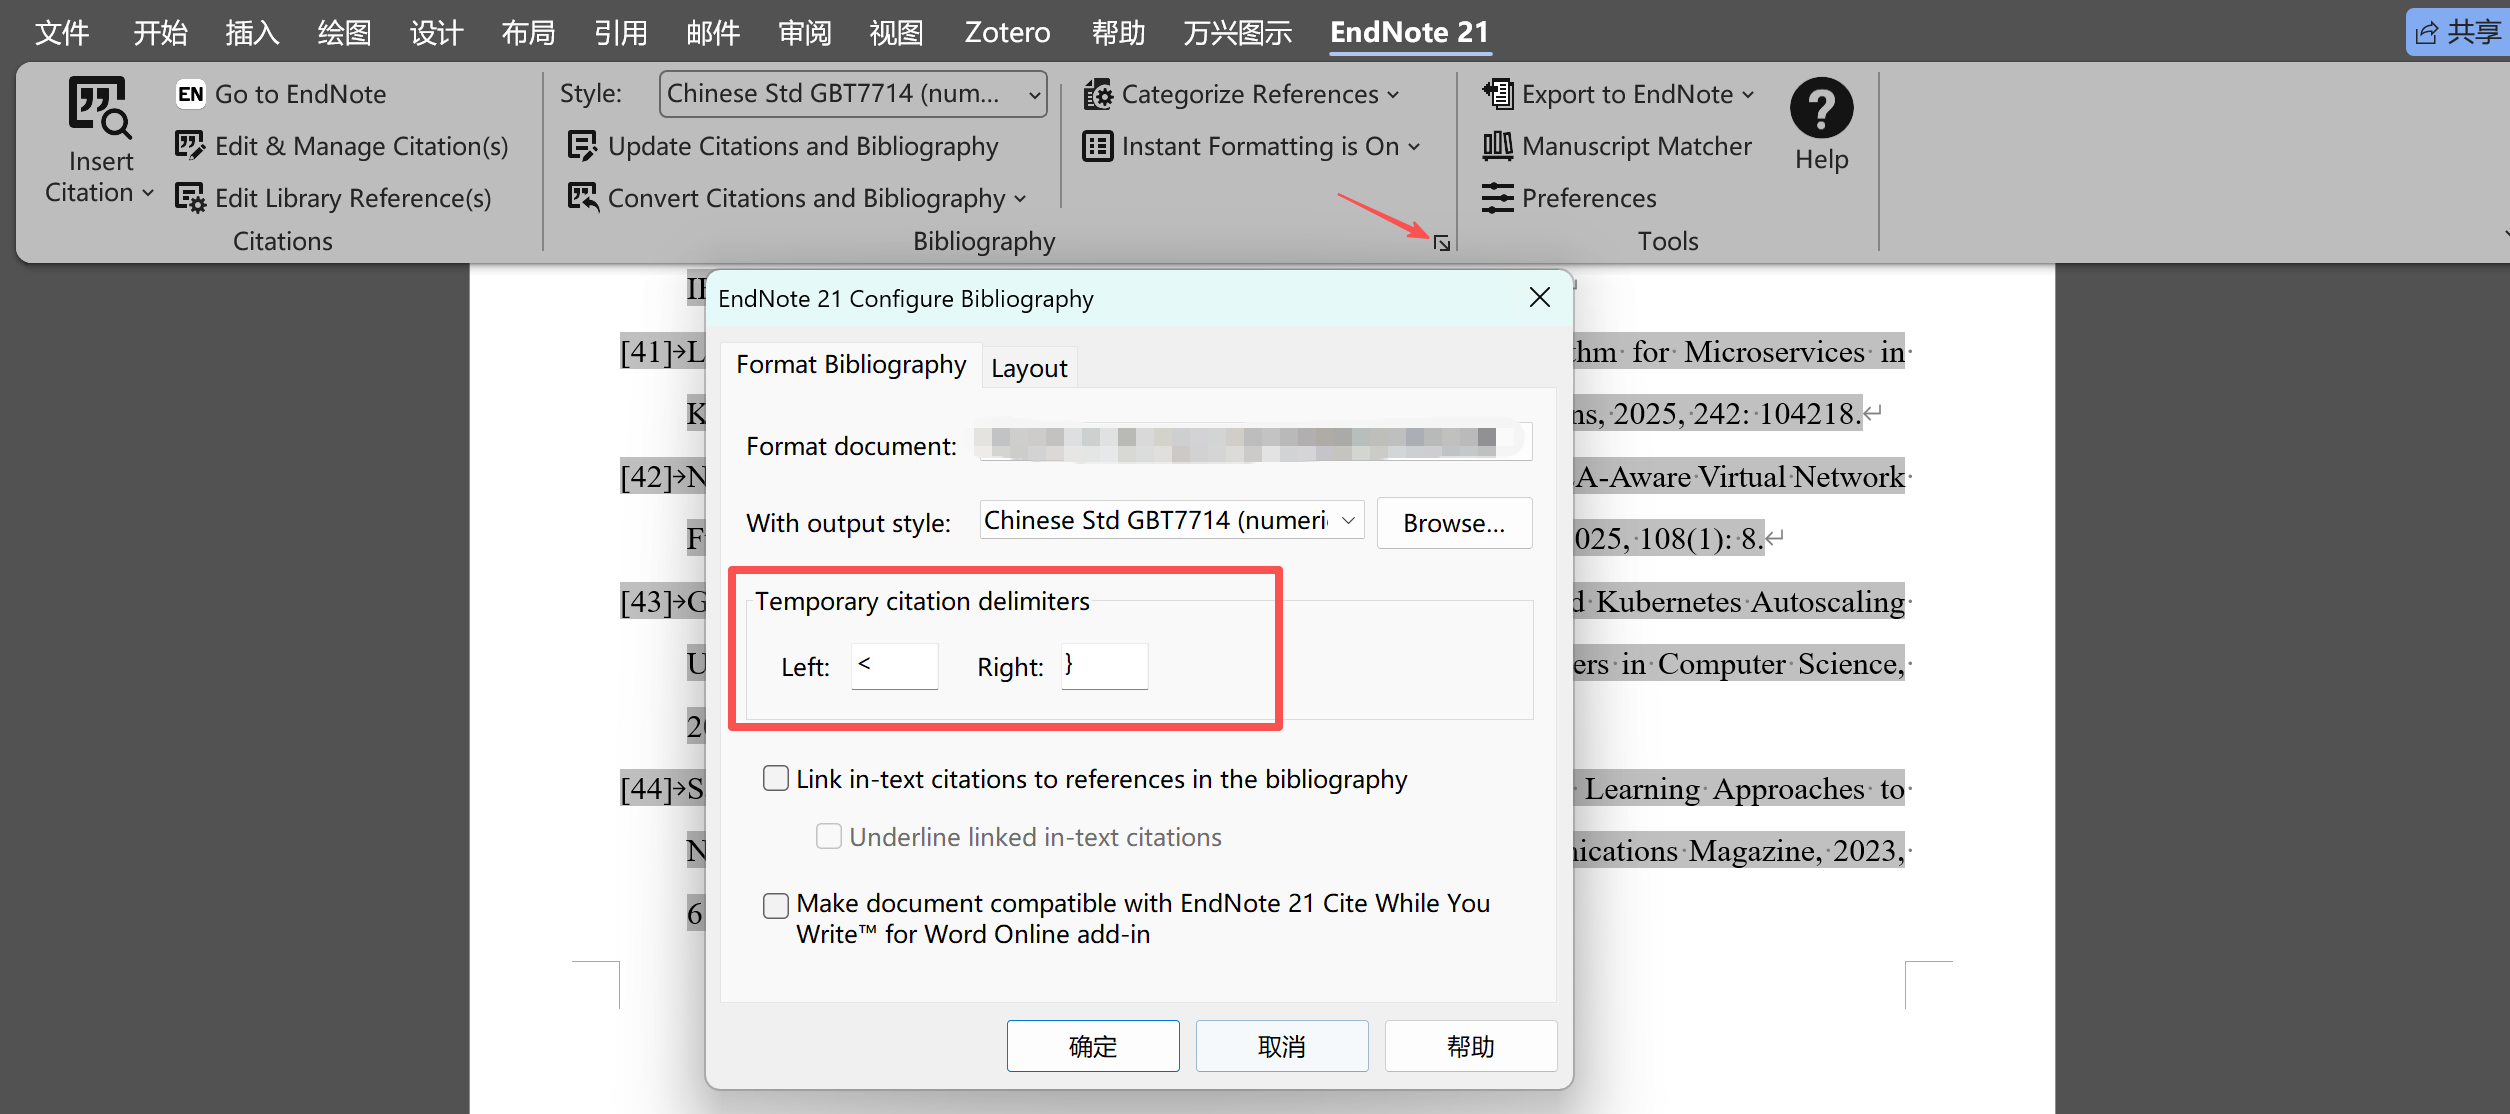Expand Export to EndNote chevron
This screenshot has width=2510, height=1114.
coord(1748,95)
